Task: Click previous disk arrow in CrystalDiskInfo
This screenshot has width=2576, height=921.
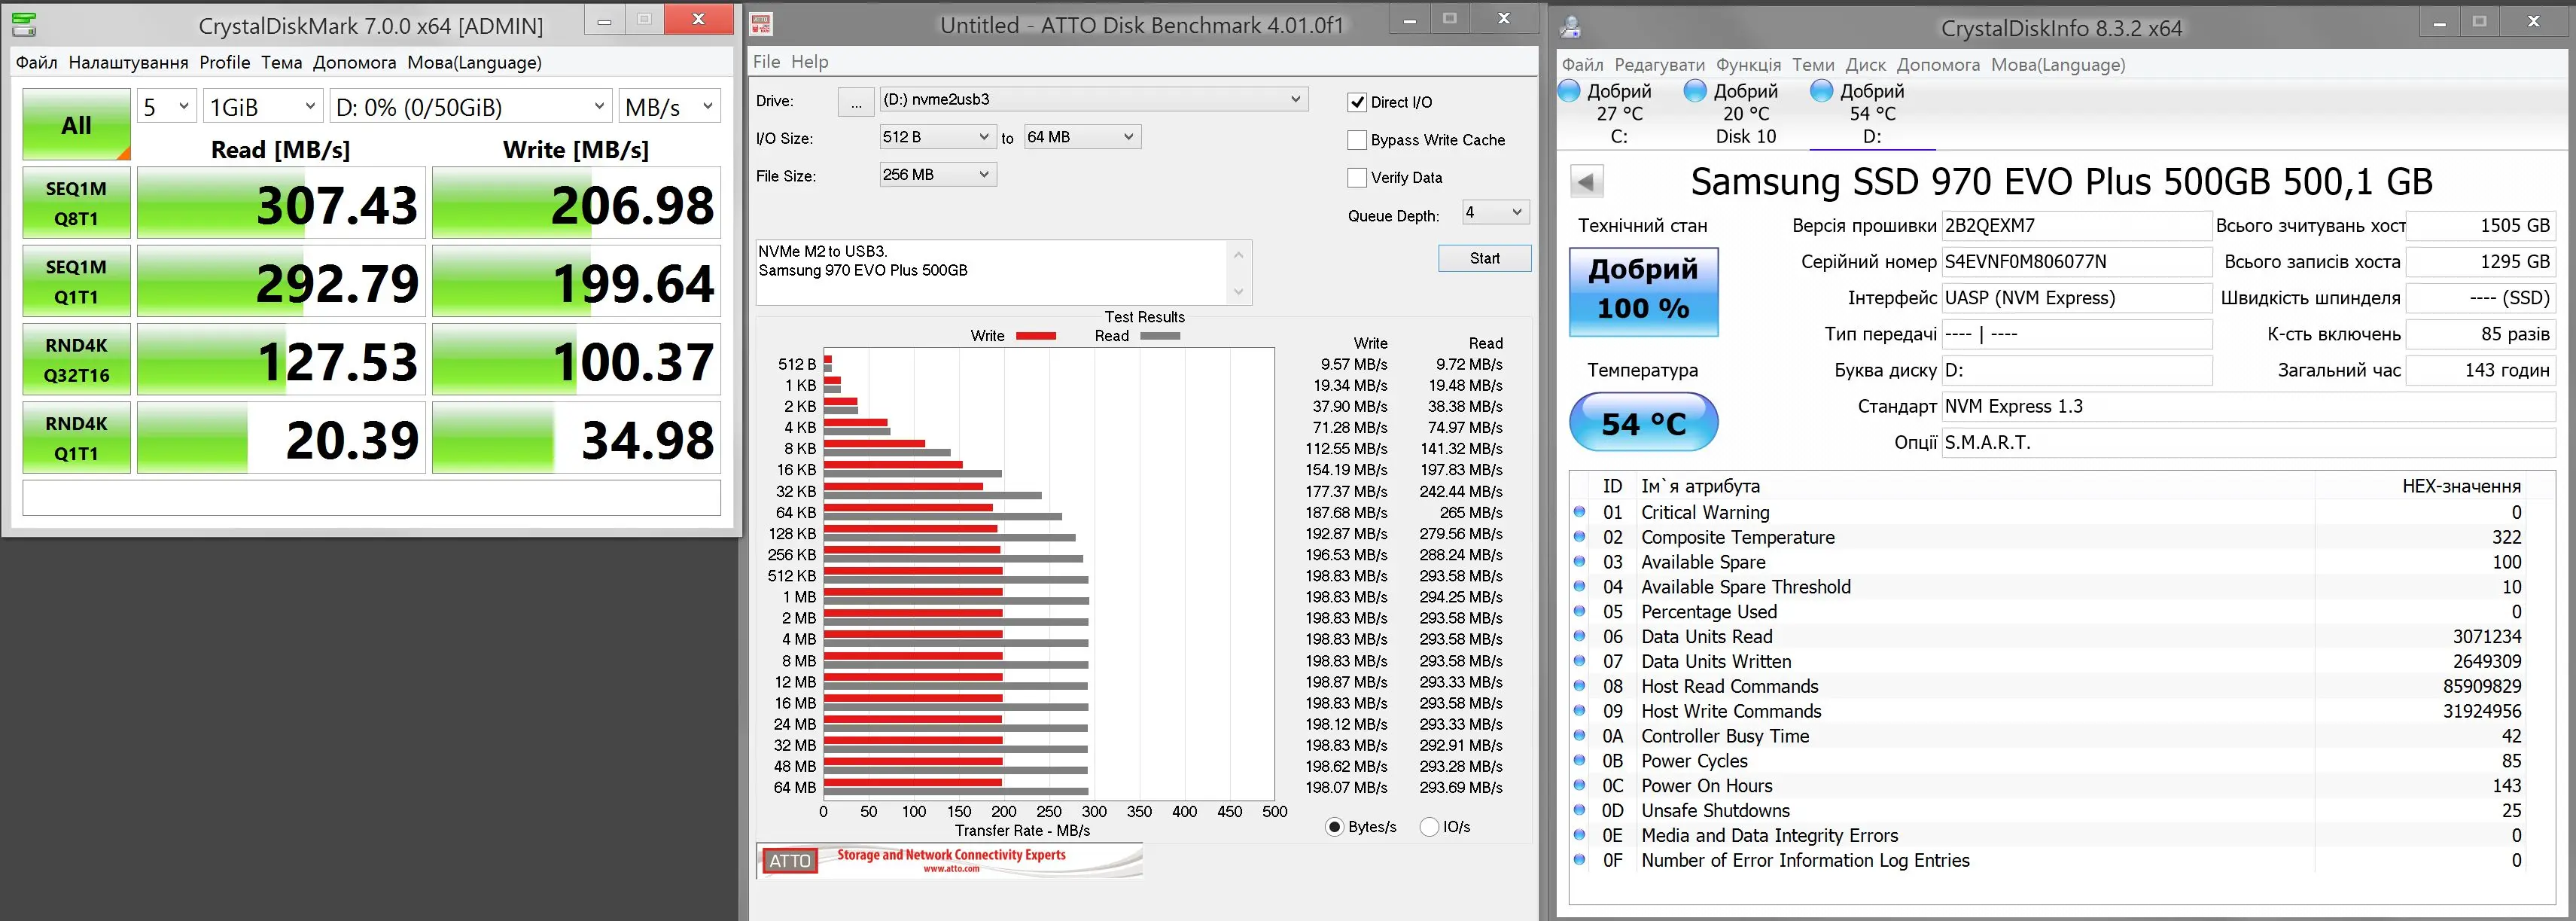Action: click(1586, 182)
